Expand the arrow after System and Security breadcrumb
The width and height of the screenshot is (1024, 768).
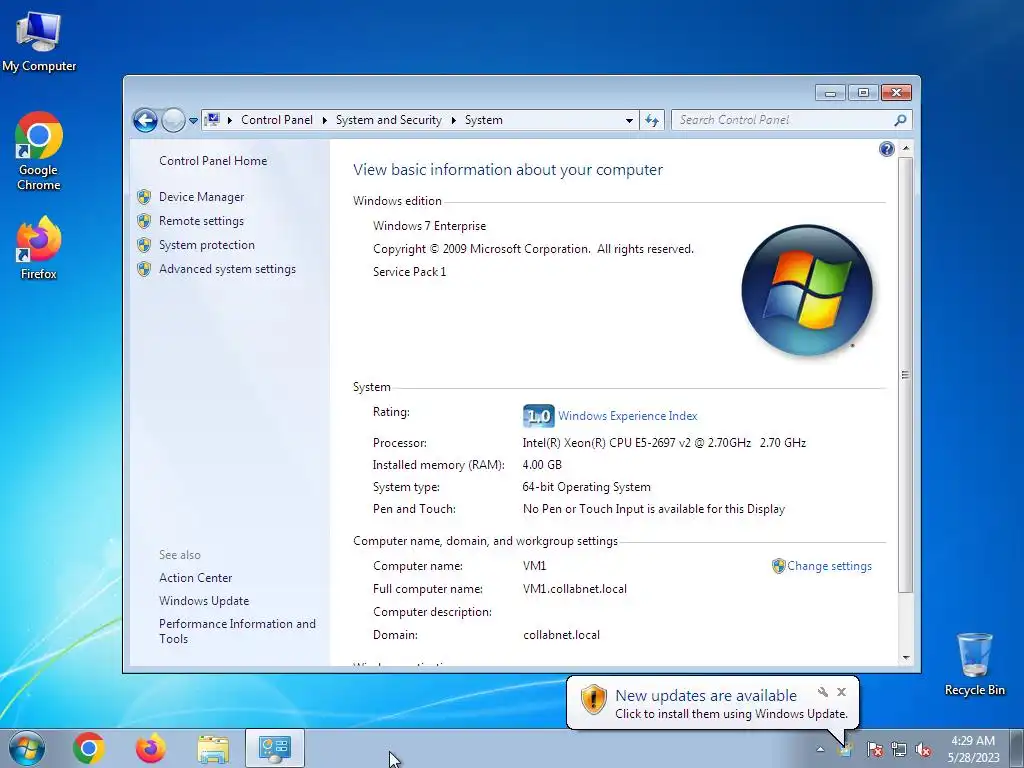[x=453, y=120]
